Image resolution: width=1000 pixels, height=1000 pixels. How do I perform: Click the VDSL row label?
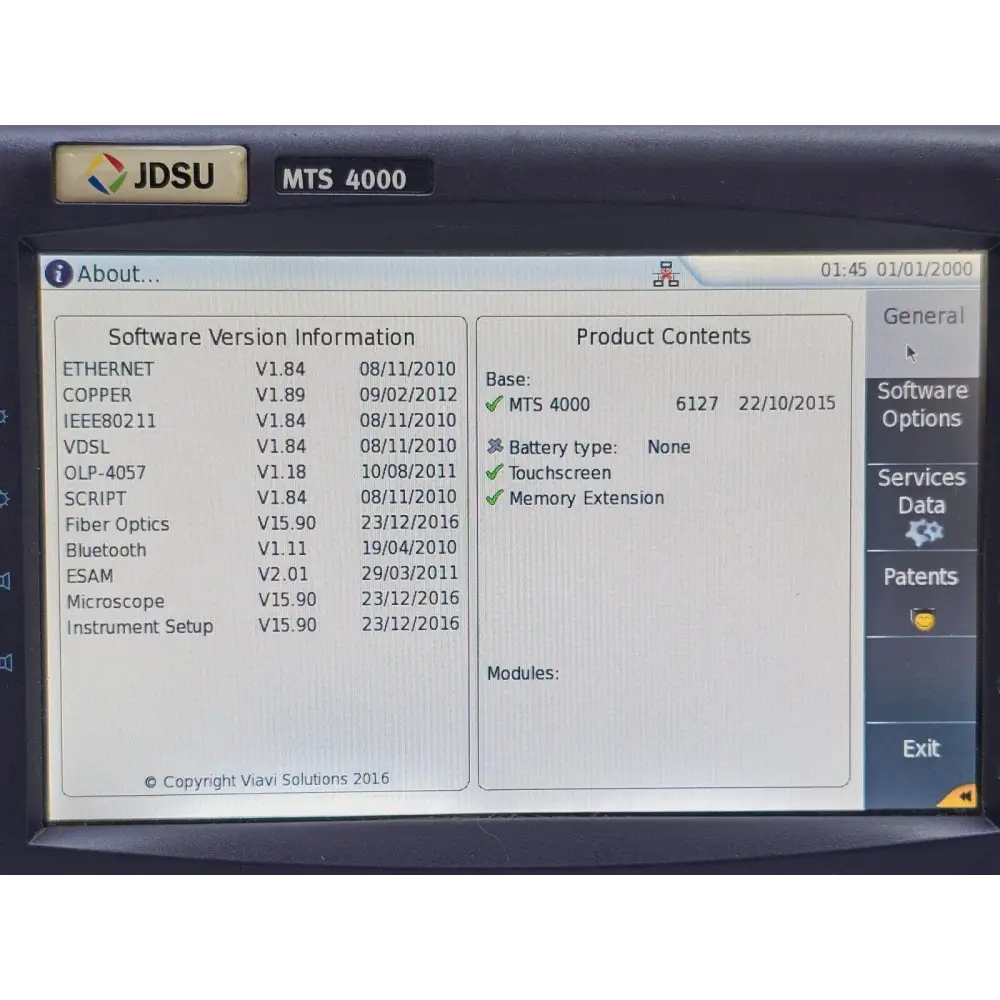click(86, 447)
